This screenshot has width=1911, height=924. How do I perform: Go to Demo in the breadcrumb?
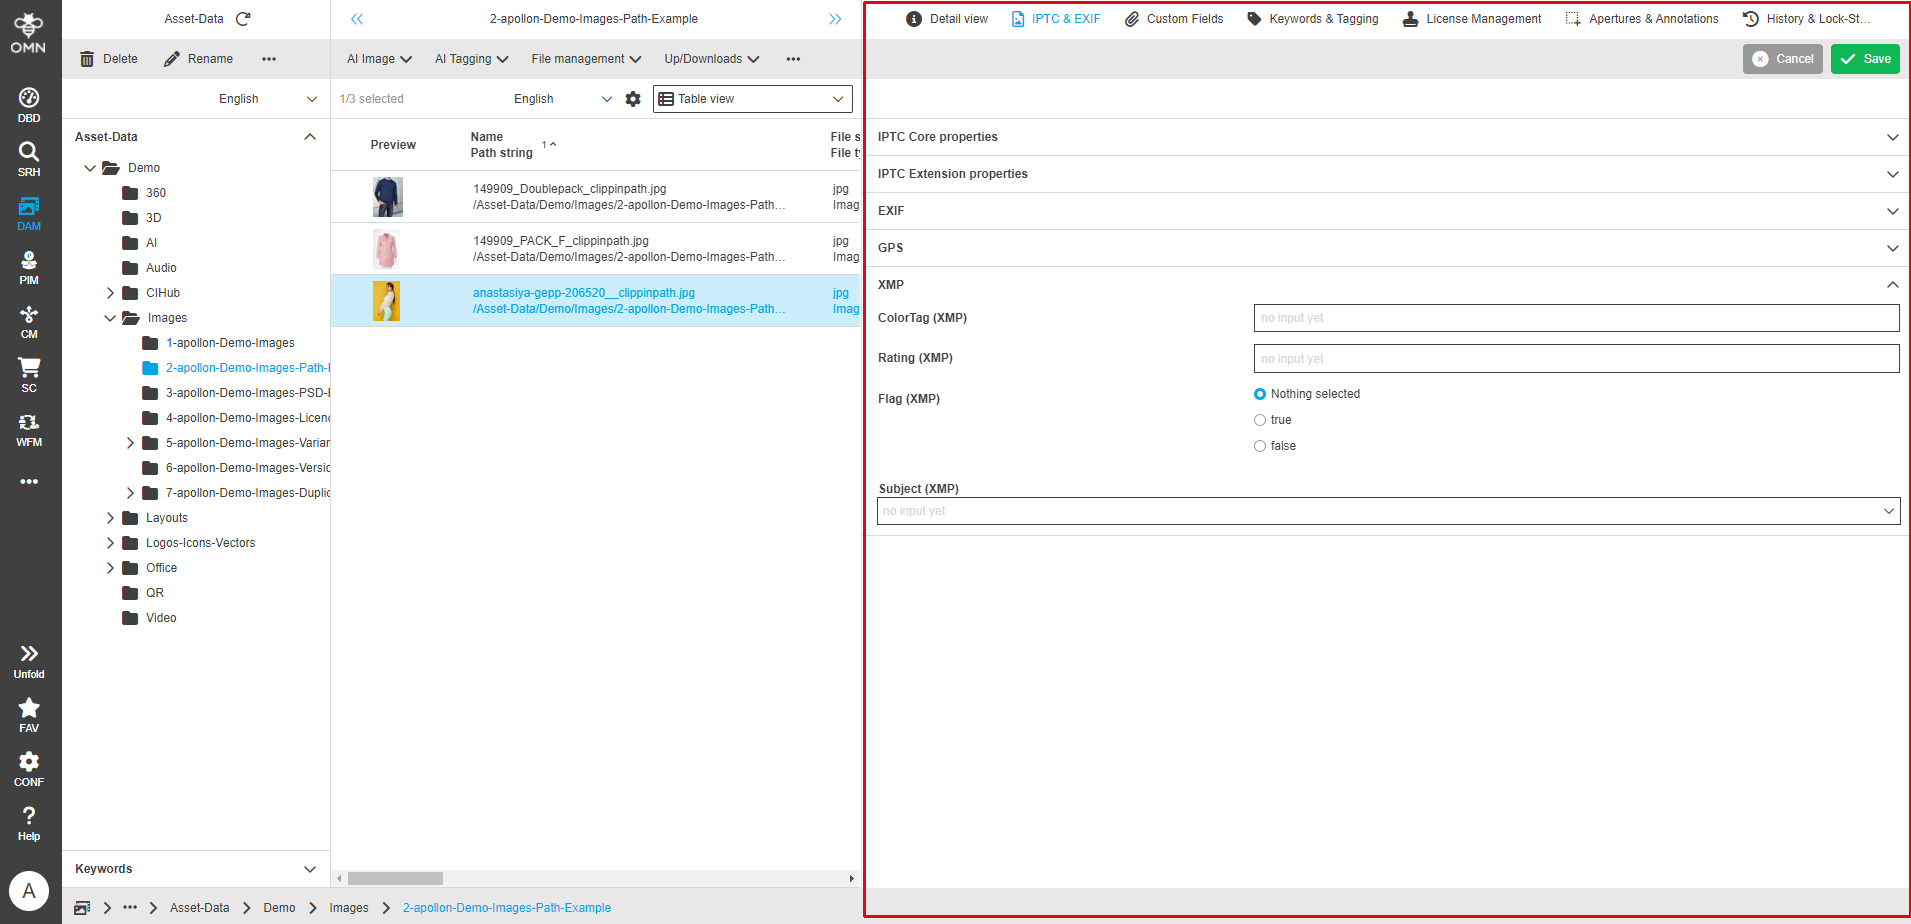[x=279, y=908]
